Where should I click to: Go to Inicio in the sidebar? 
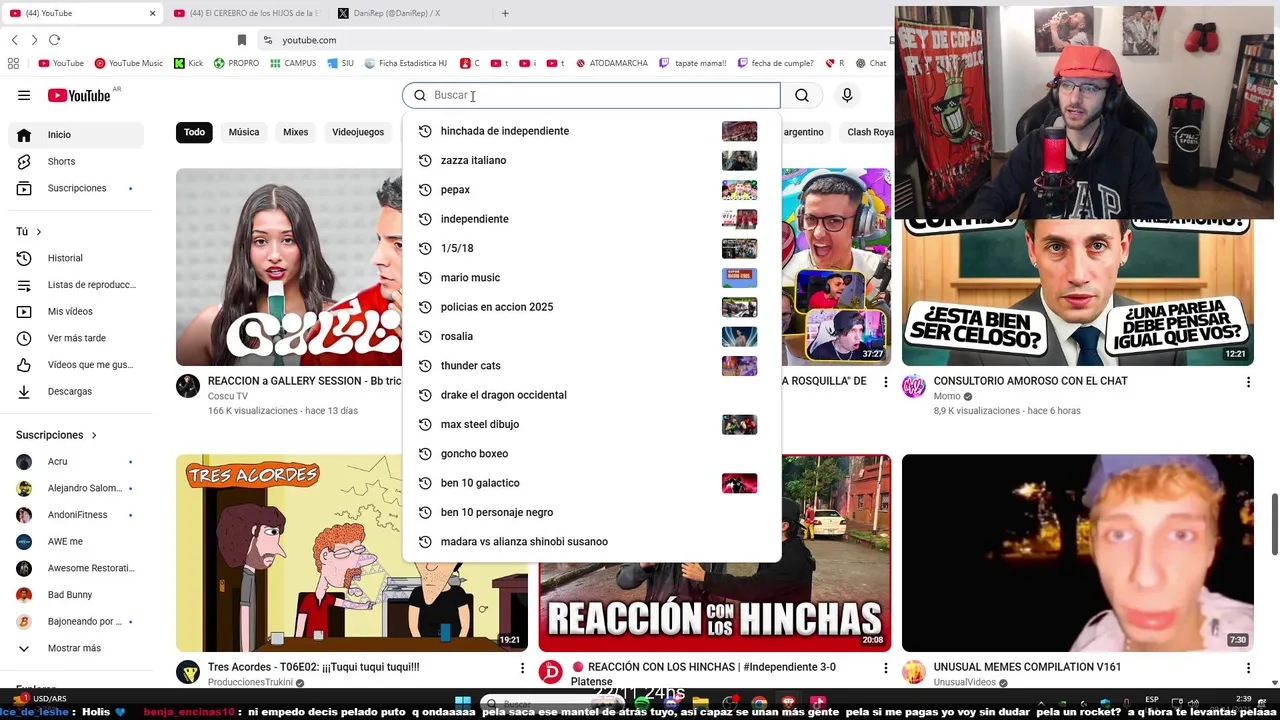point(76,135)
